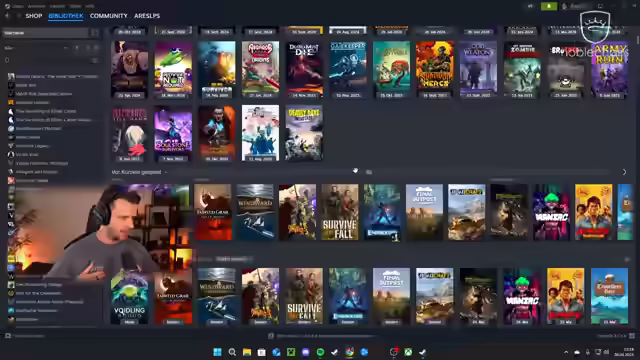640x360 pixels.
Task: Click the microphone tray icon
Action: (x=587, y=352)
